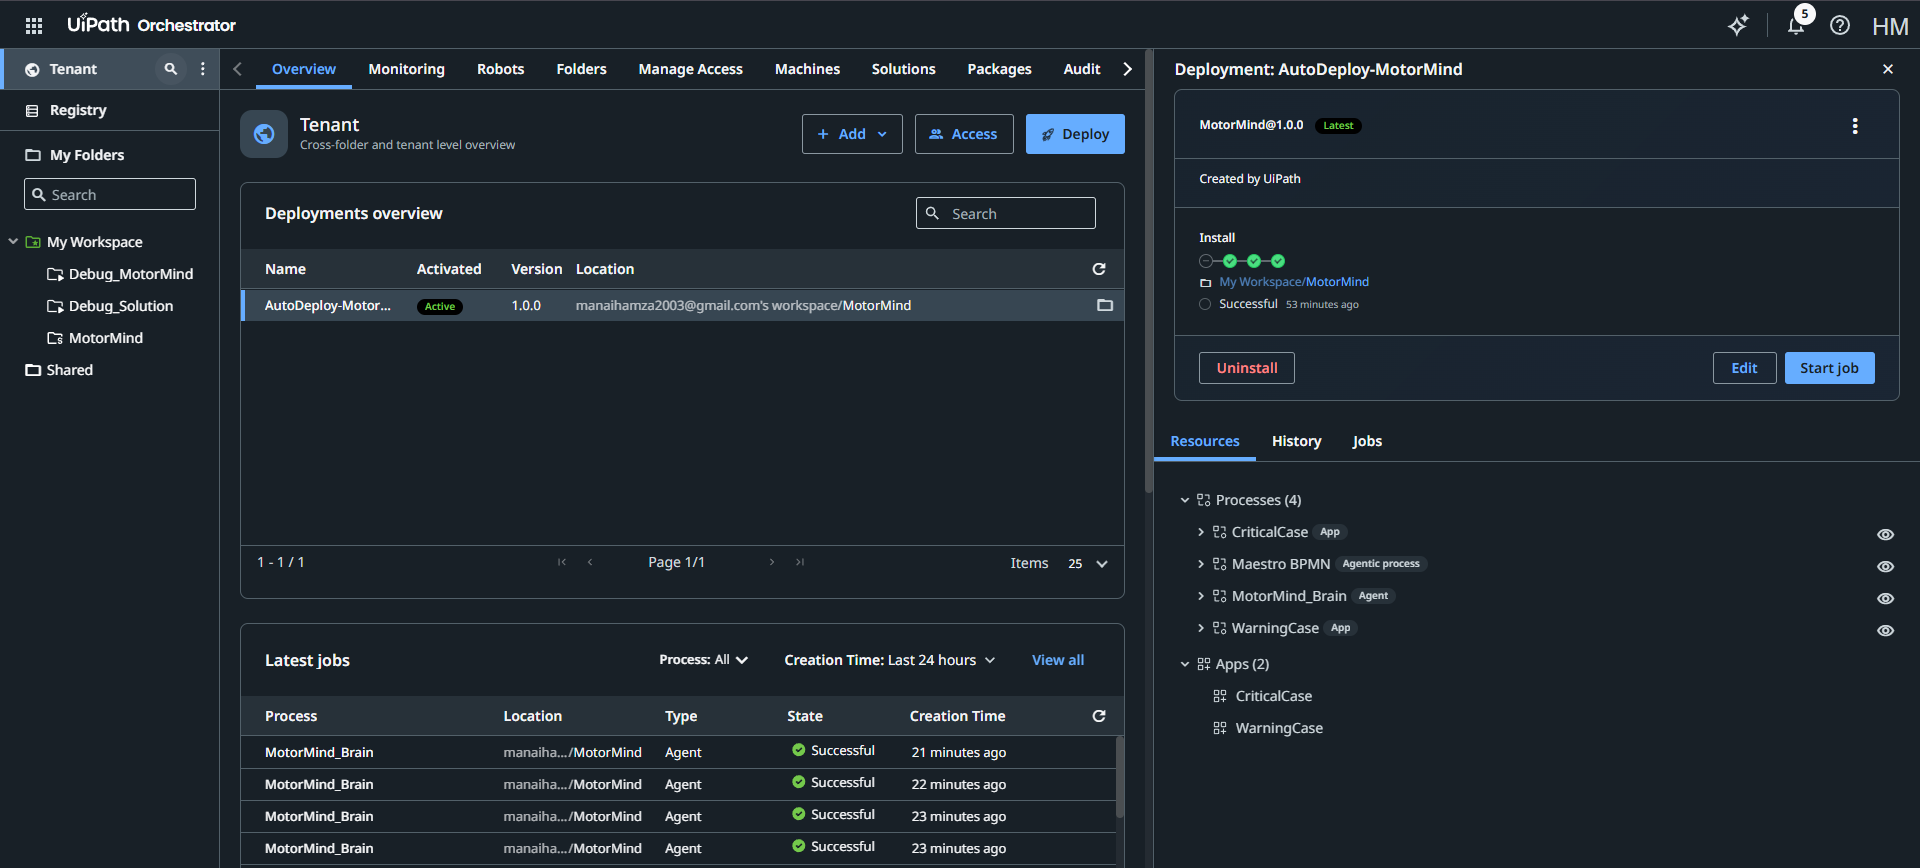Open the Process: All filter dropdown
This screenshot has width=1920, height=868.
704,660
